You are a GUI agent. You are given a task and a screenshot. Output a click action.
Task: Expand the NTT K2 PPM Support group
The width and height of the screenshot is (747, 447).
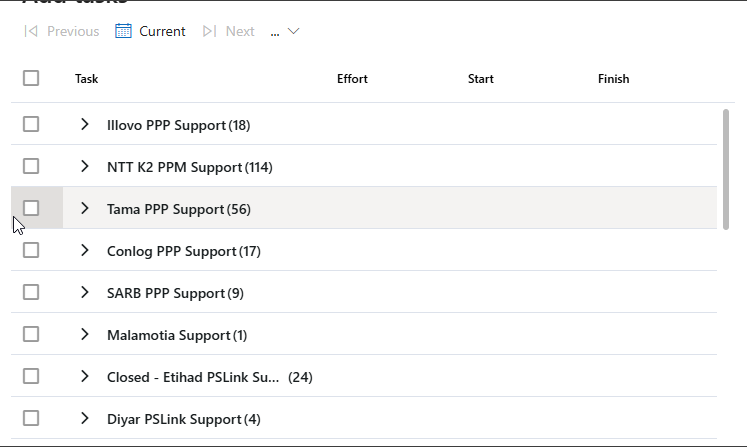point(85,166)
